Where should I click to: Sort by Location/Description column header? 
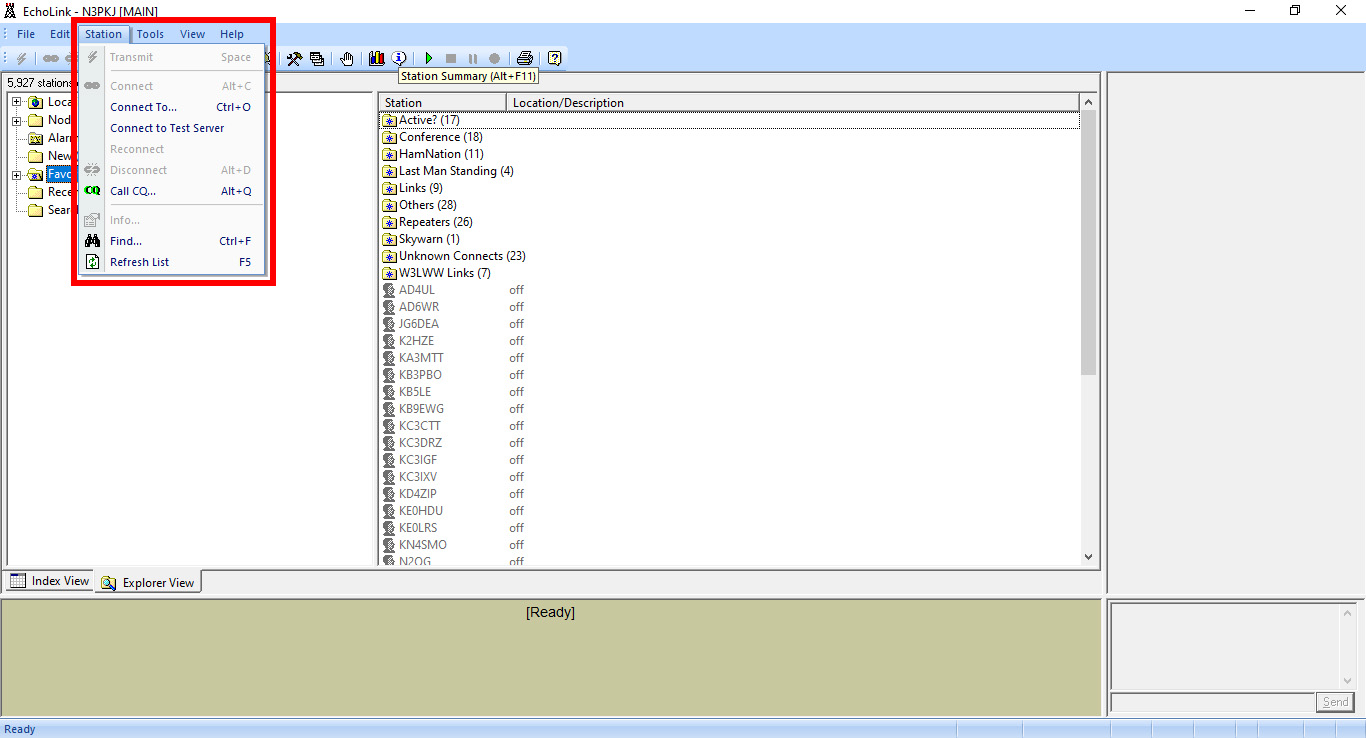793,102
